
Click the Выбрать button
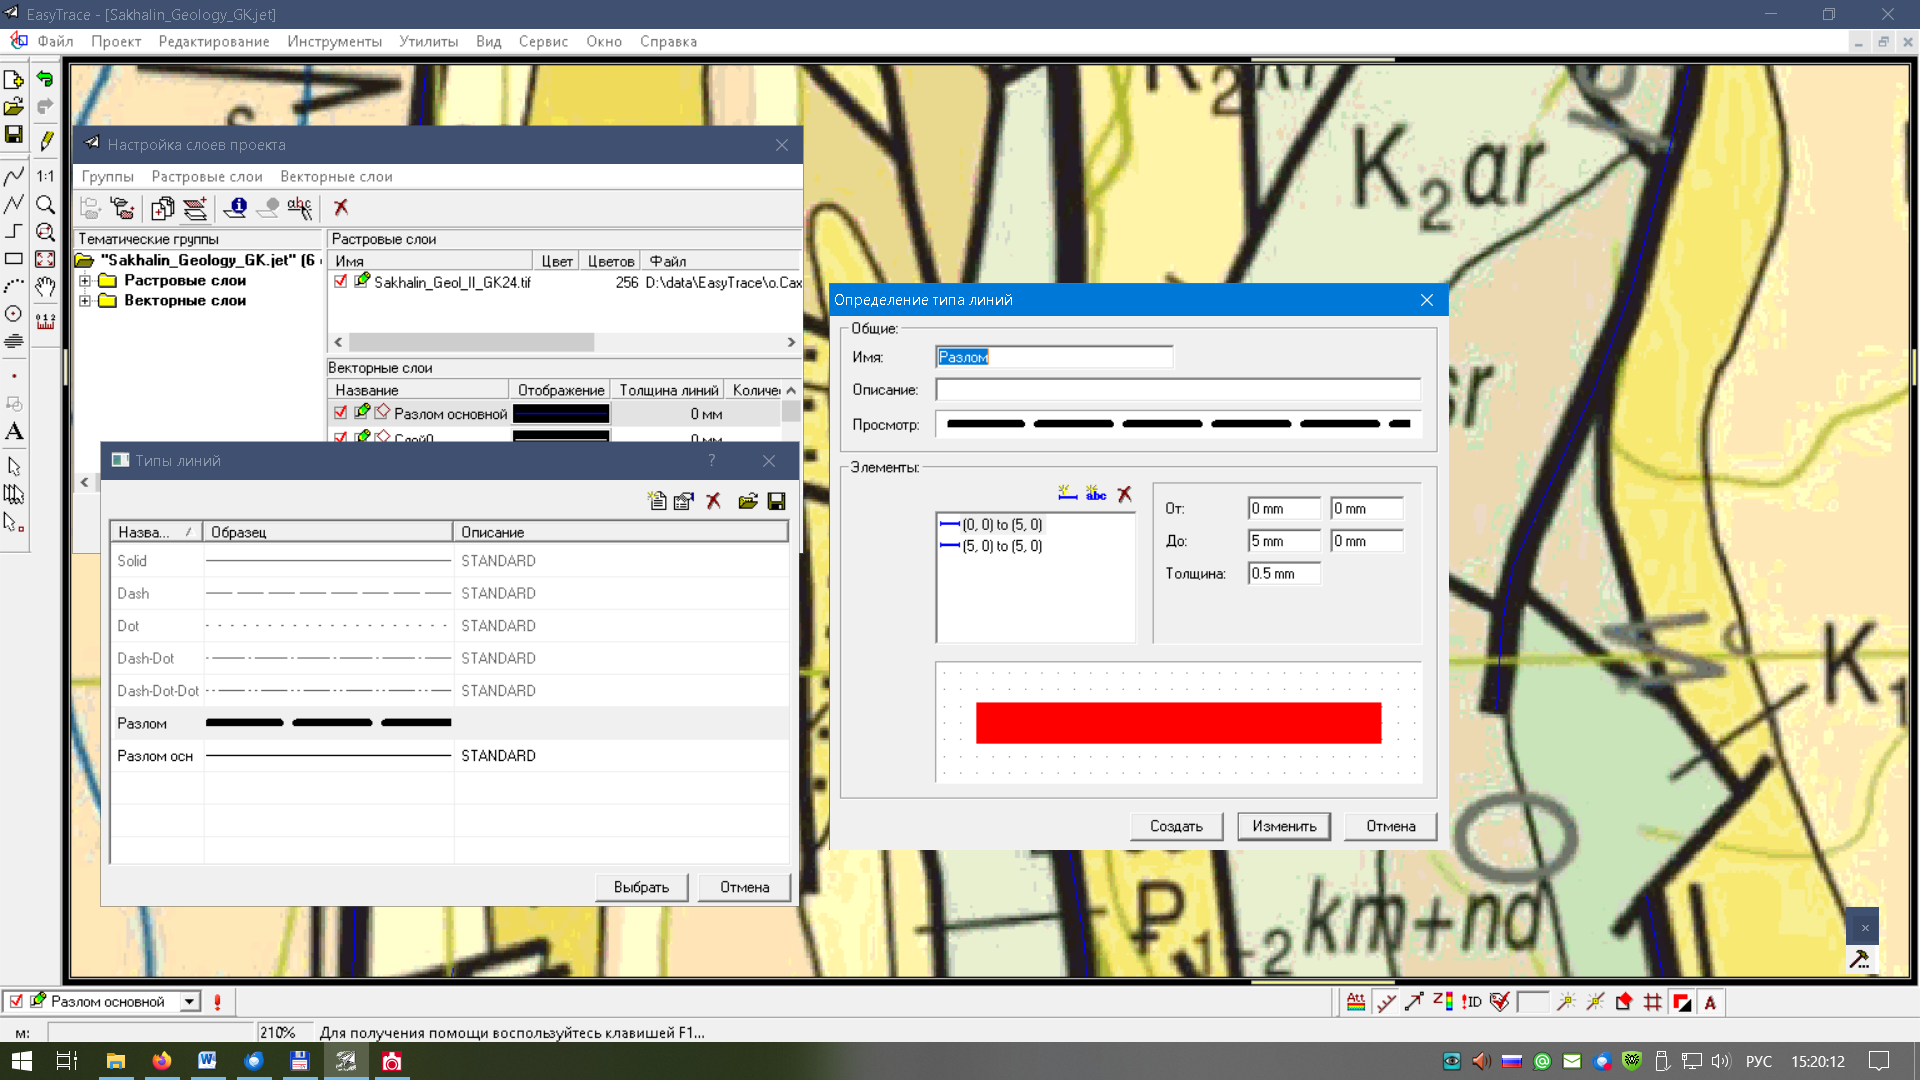tap(641, 887)
